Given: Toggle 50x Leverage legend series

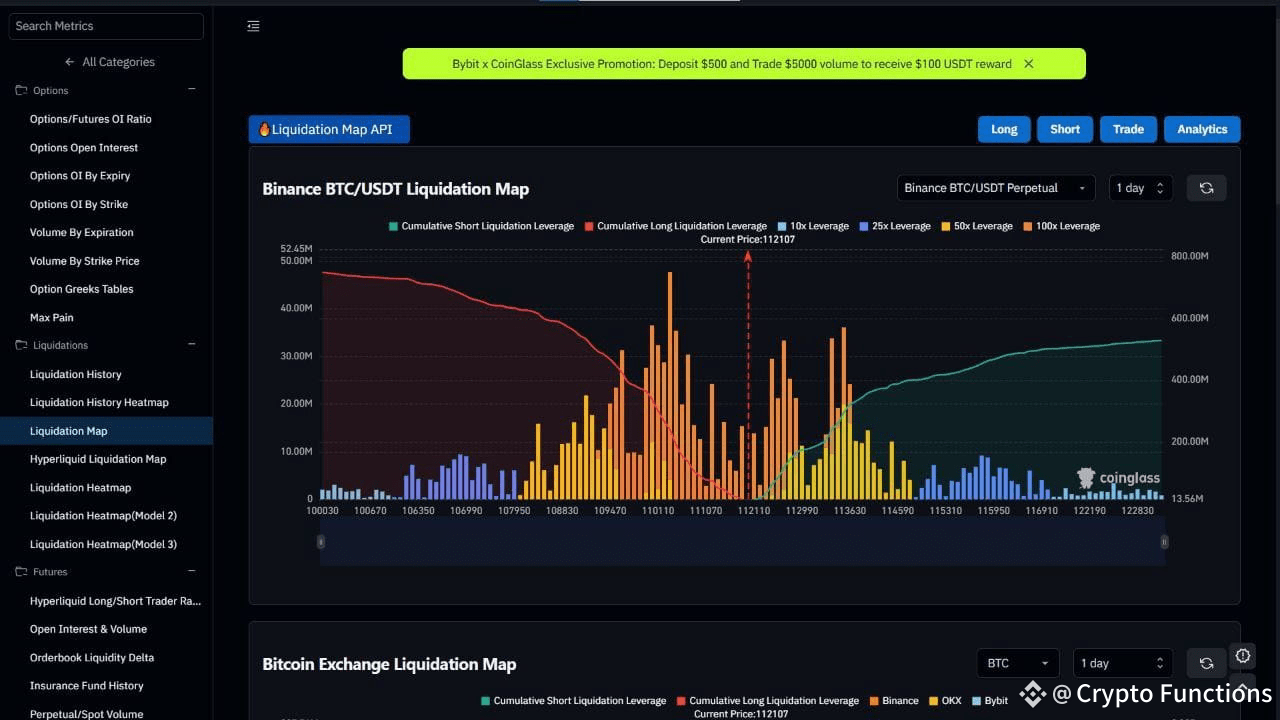Looking at the screenshot, I should point(976,226).
